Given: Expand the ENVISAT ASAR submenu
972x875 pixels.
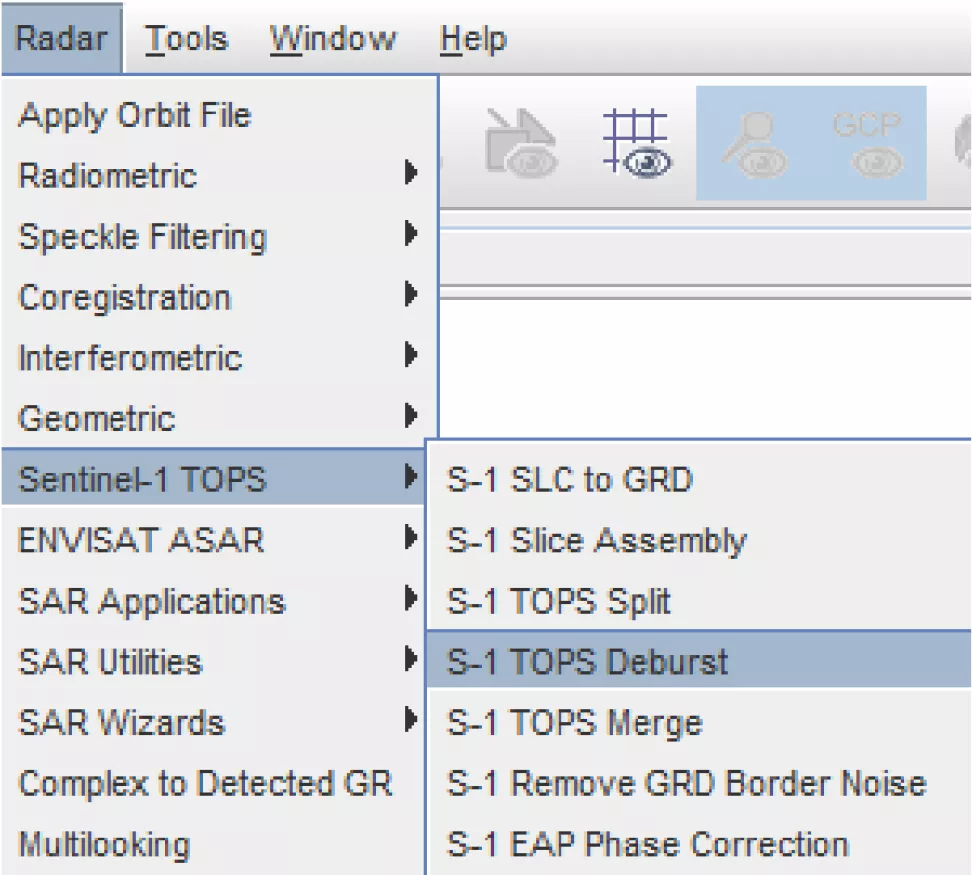Looking at the screenshot, I should 214,540.
